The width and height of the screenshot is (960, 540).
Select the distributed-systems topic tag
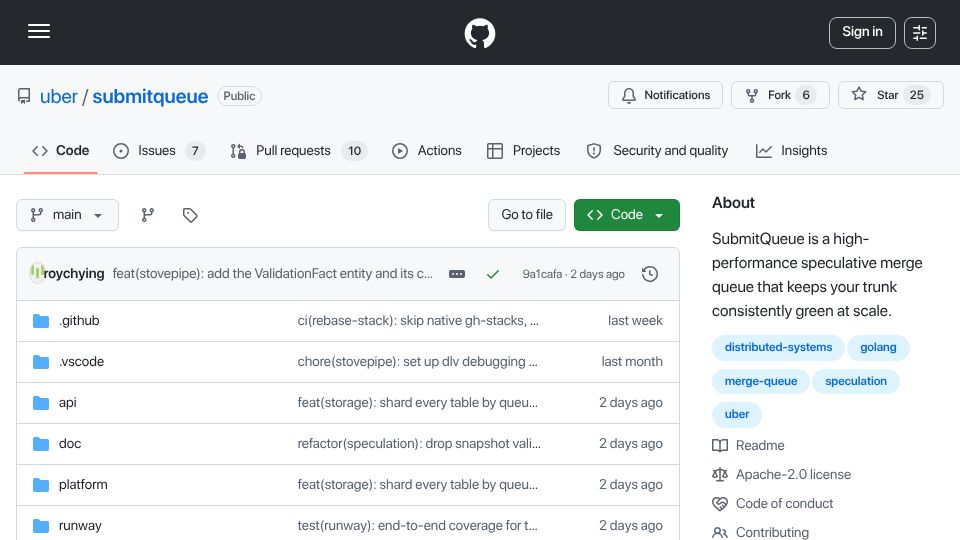click(778, 348)
